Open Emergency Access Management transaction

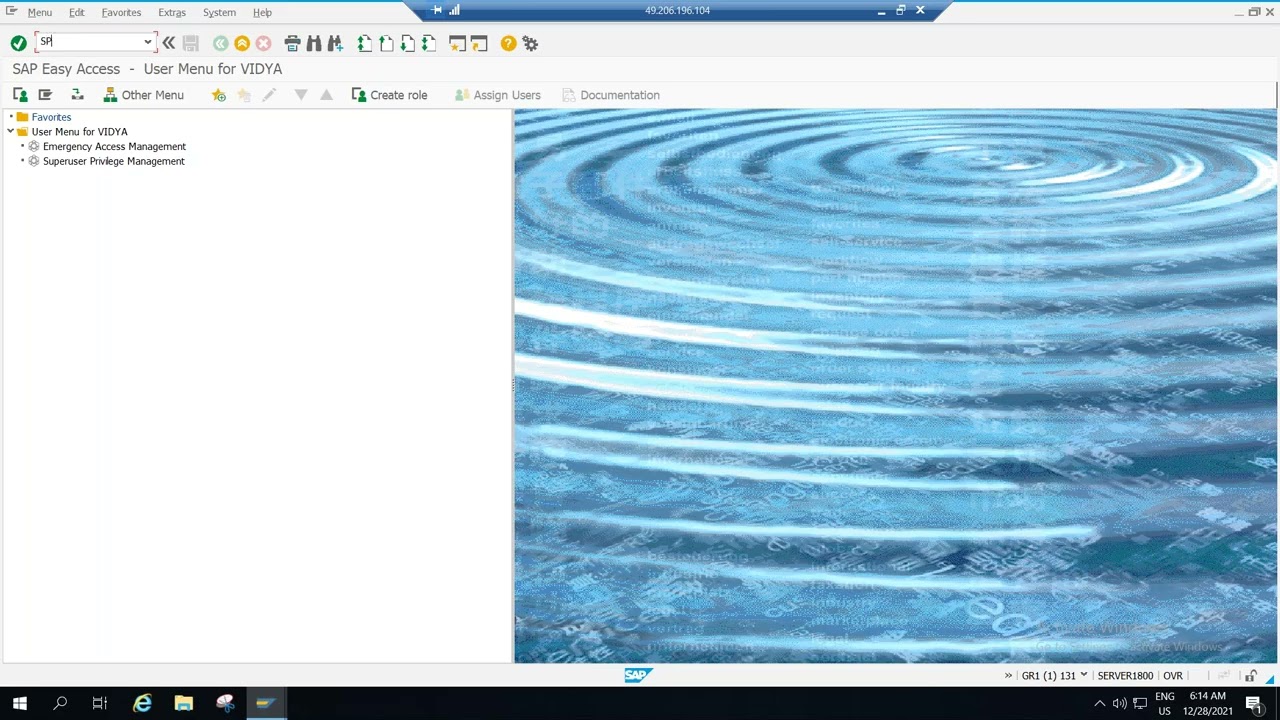pyautogui.click(x=114, y=146)
